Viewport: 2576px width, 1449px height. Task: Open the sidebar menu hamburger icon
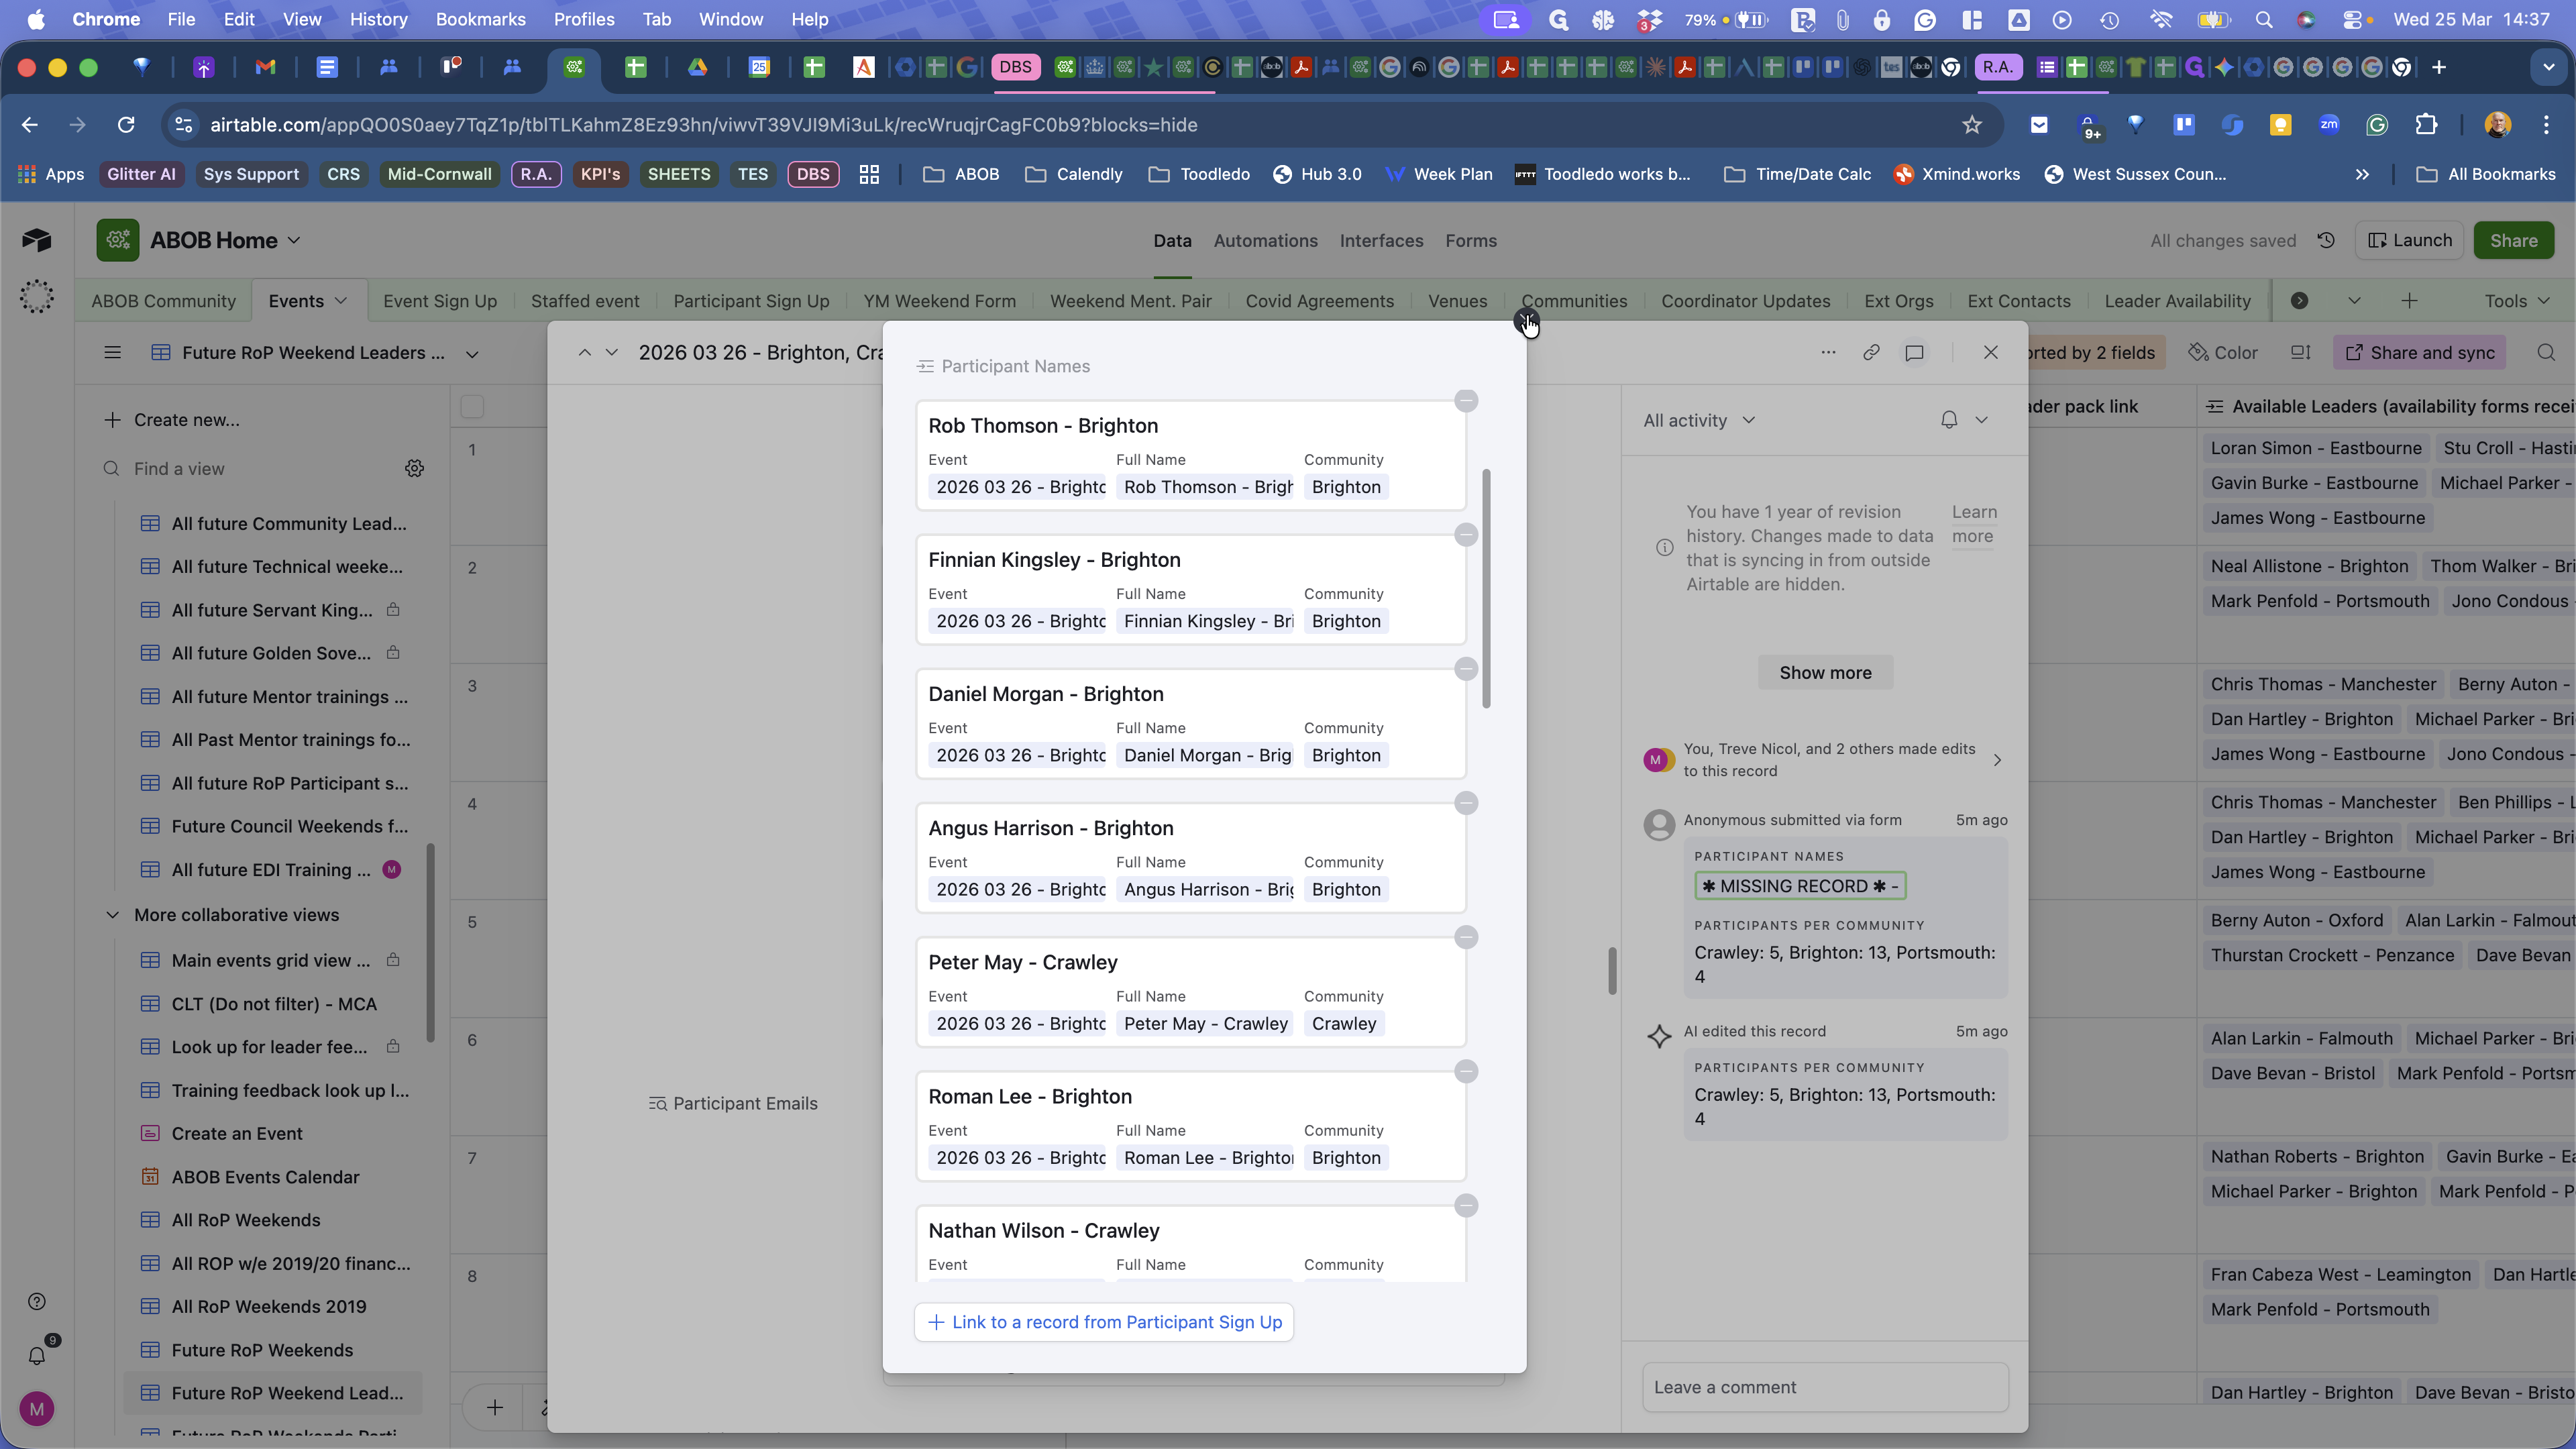pyautogui.click(x=112, y=352)
